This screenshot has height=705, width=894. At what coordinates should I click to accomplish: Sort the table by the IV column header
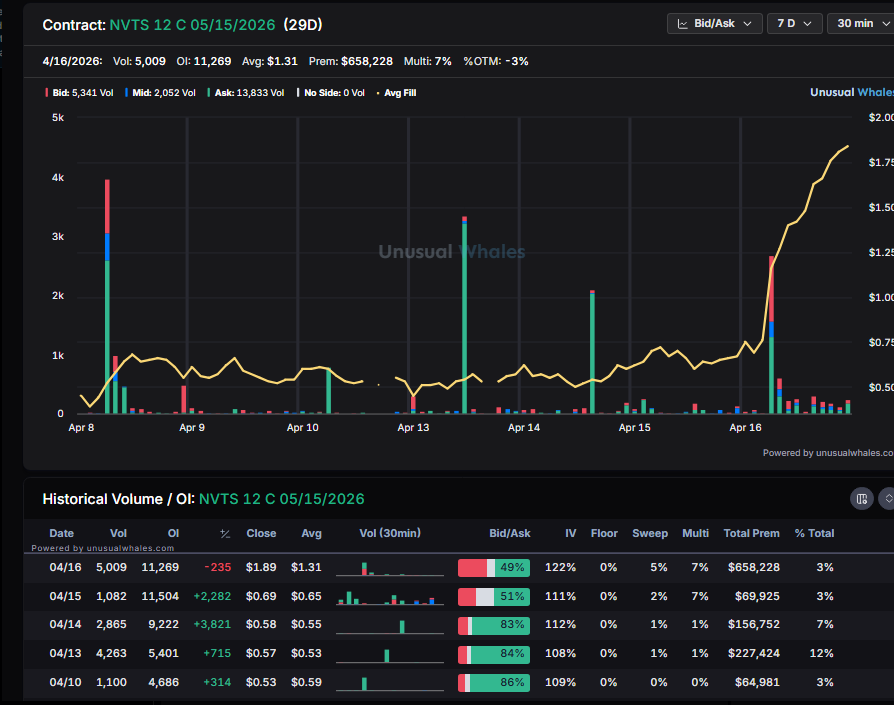(x=570, y=533)
